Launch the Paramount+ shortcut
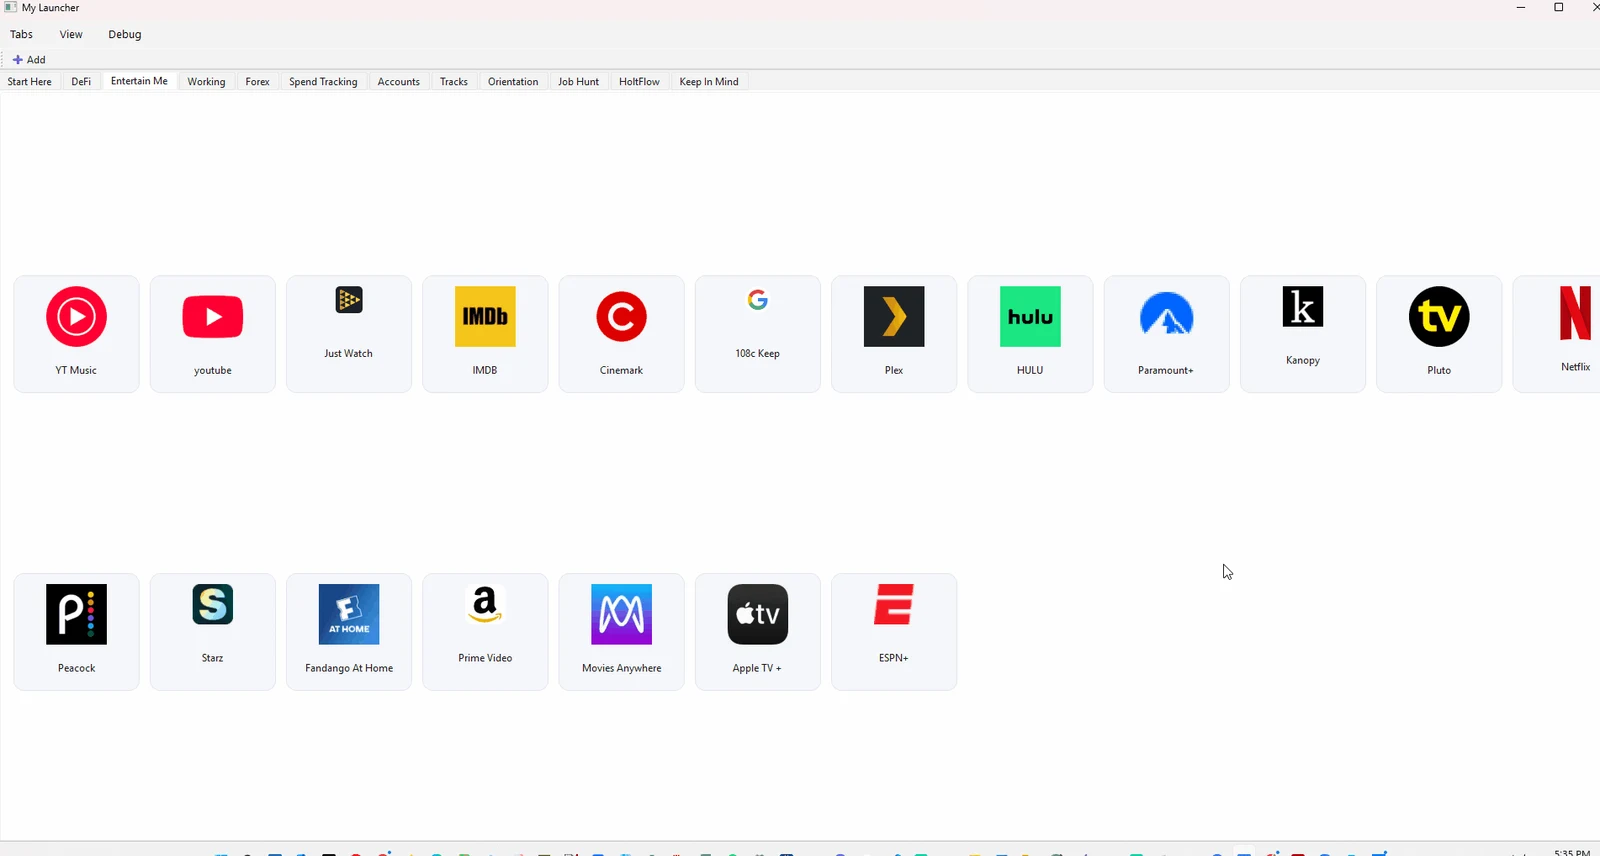1600x856 pixels. coord(1166,334)
